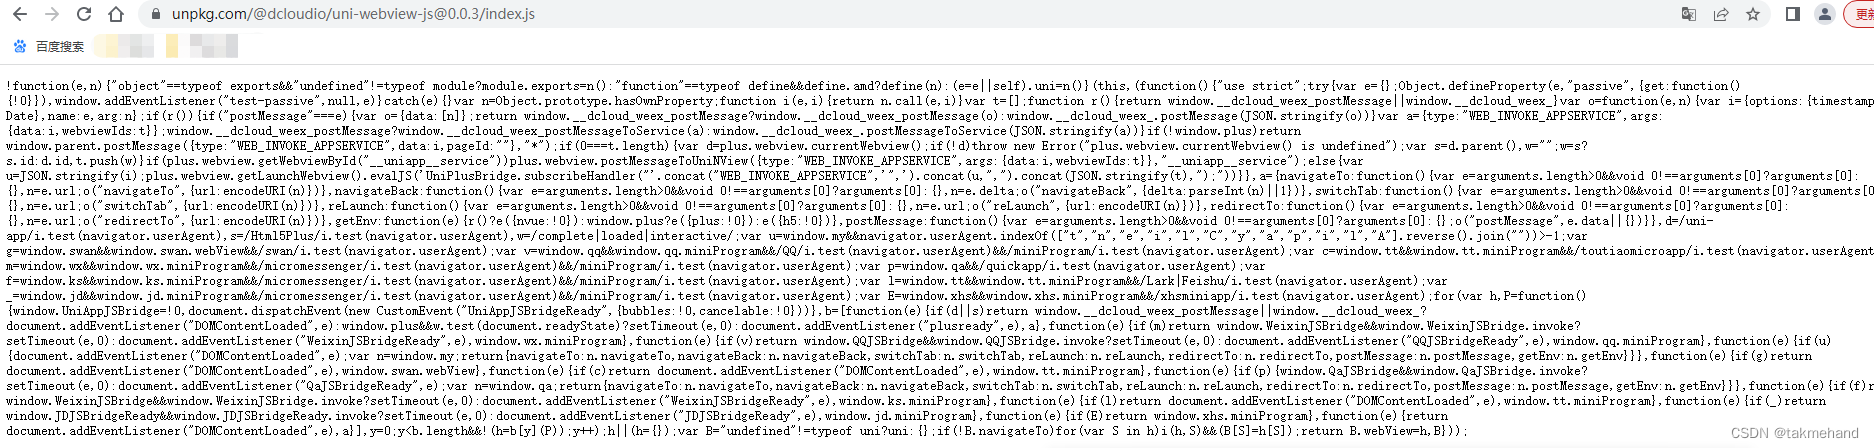The image size is (1874, 448).
Task: Click the leading !function(e,n) code text
Action: coord(54,86)
